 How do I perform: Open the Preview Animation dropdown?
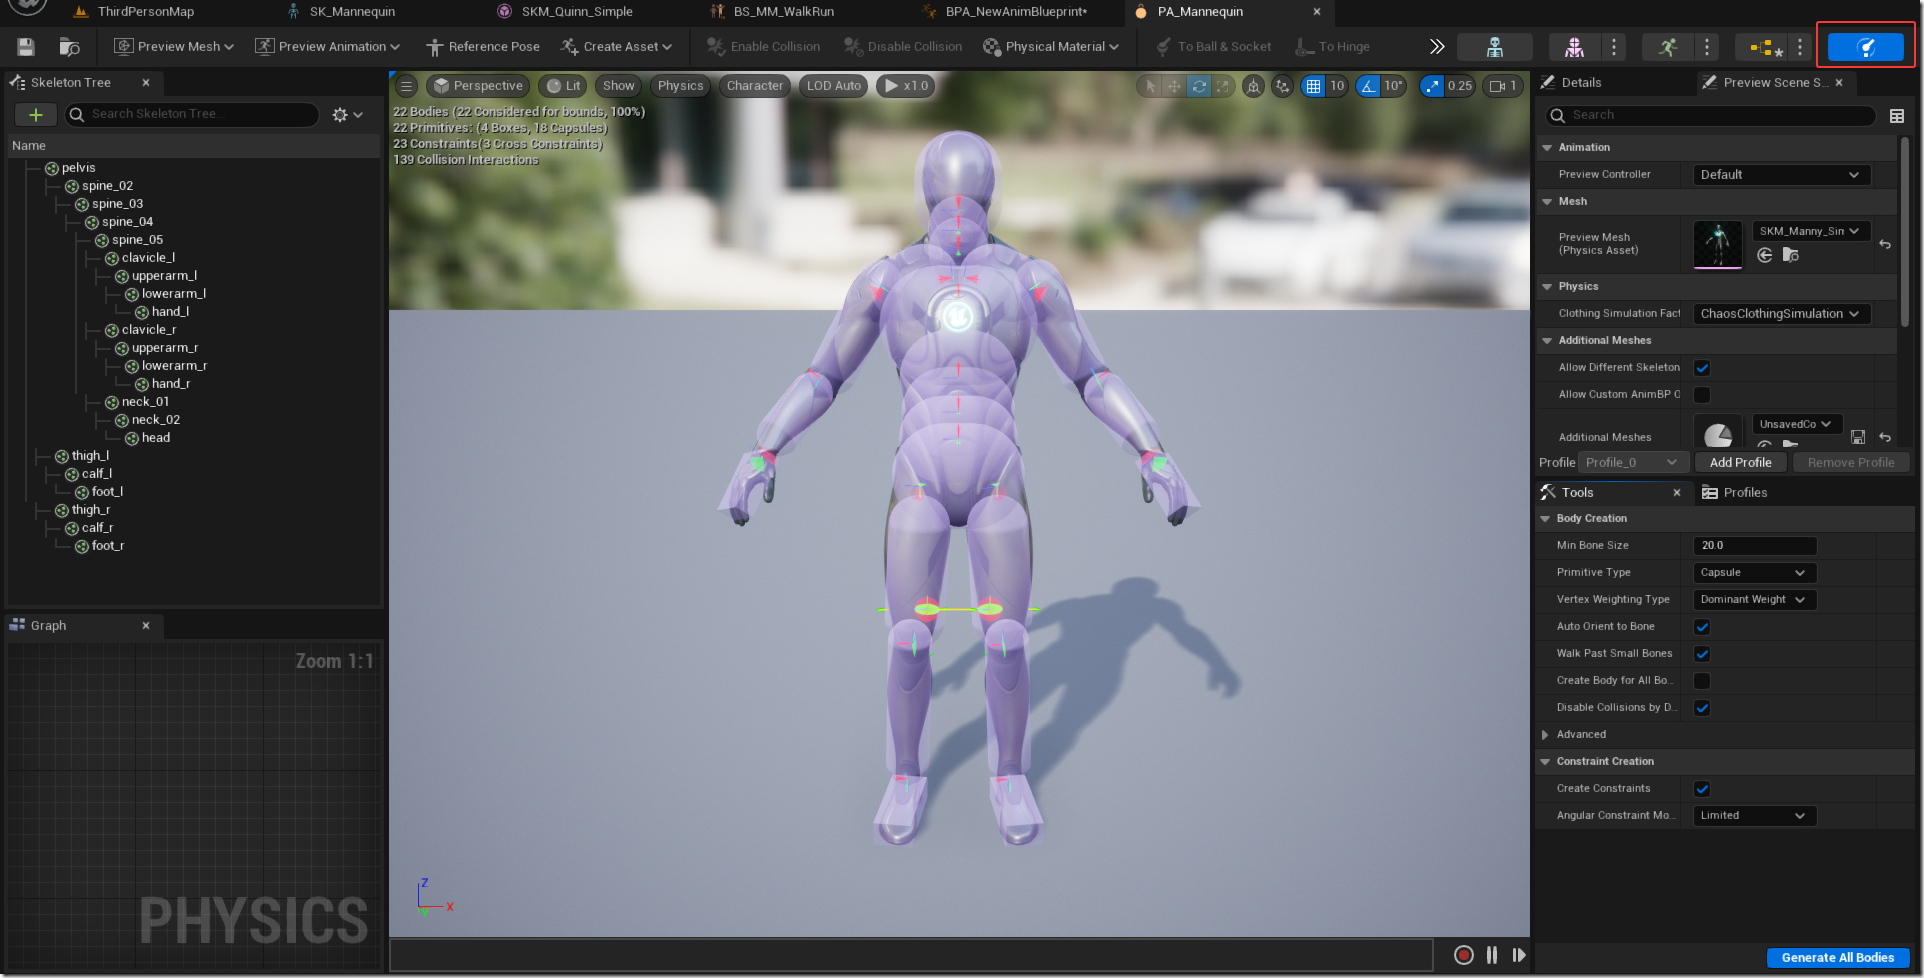click(x=328, y=47)
